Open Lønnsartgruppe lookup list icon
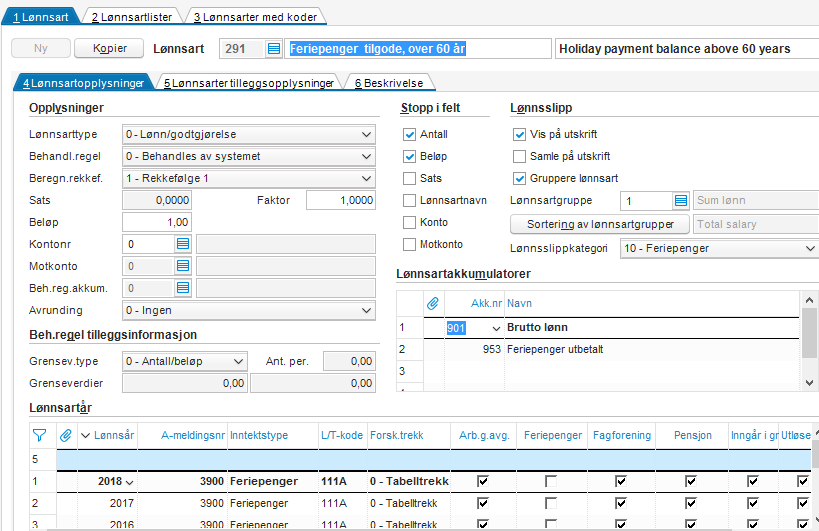Viewport: 819px width, 531px height. click(x=680, y=201)
